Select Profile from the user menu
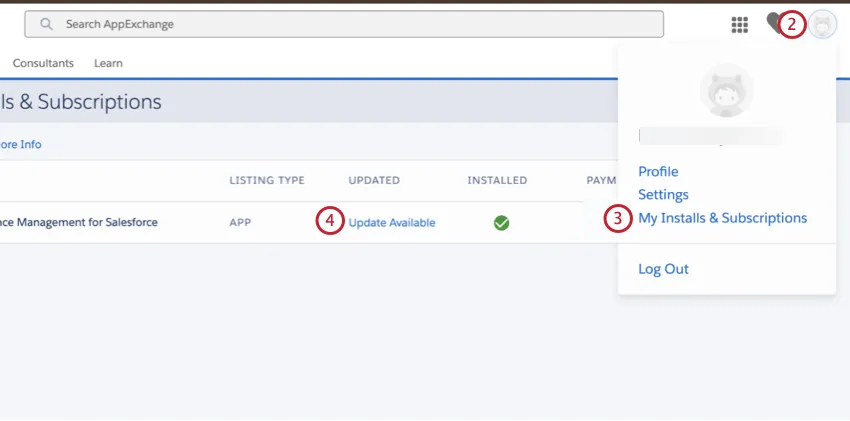The width and height of the screenshot is (850, 421). [658, 171]
